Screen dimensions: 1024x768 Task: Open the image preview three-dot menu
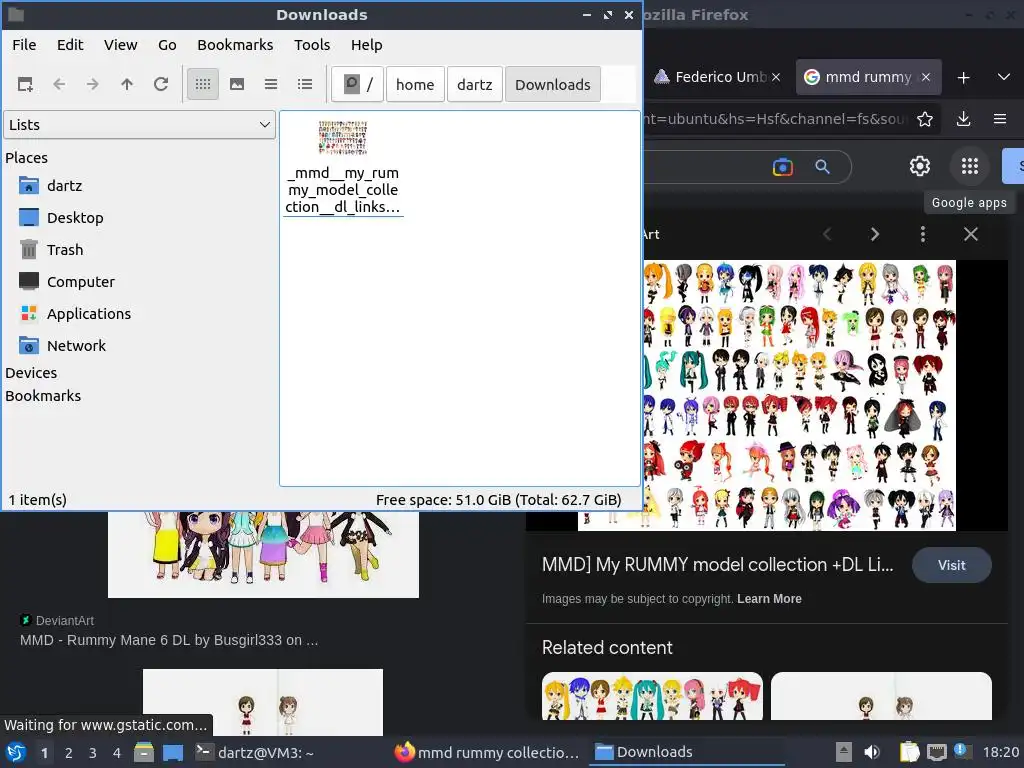(x=923, y=234)
